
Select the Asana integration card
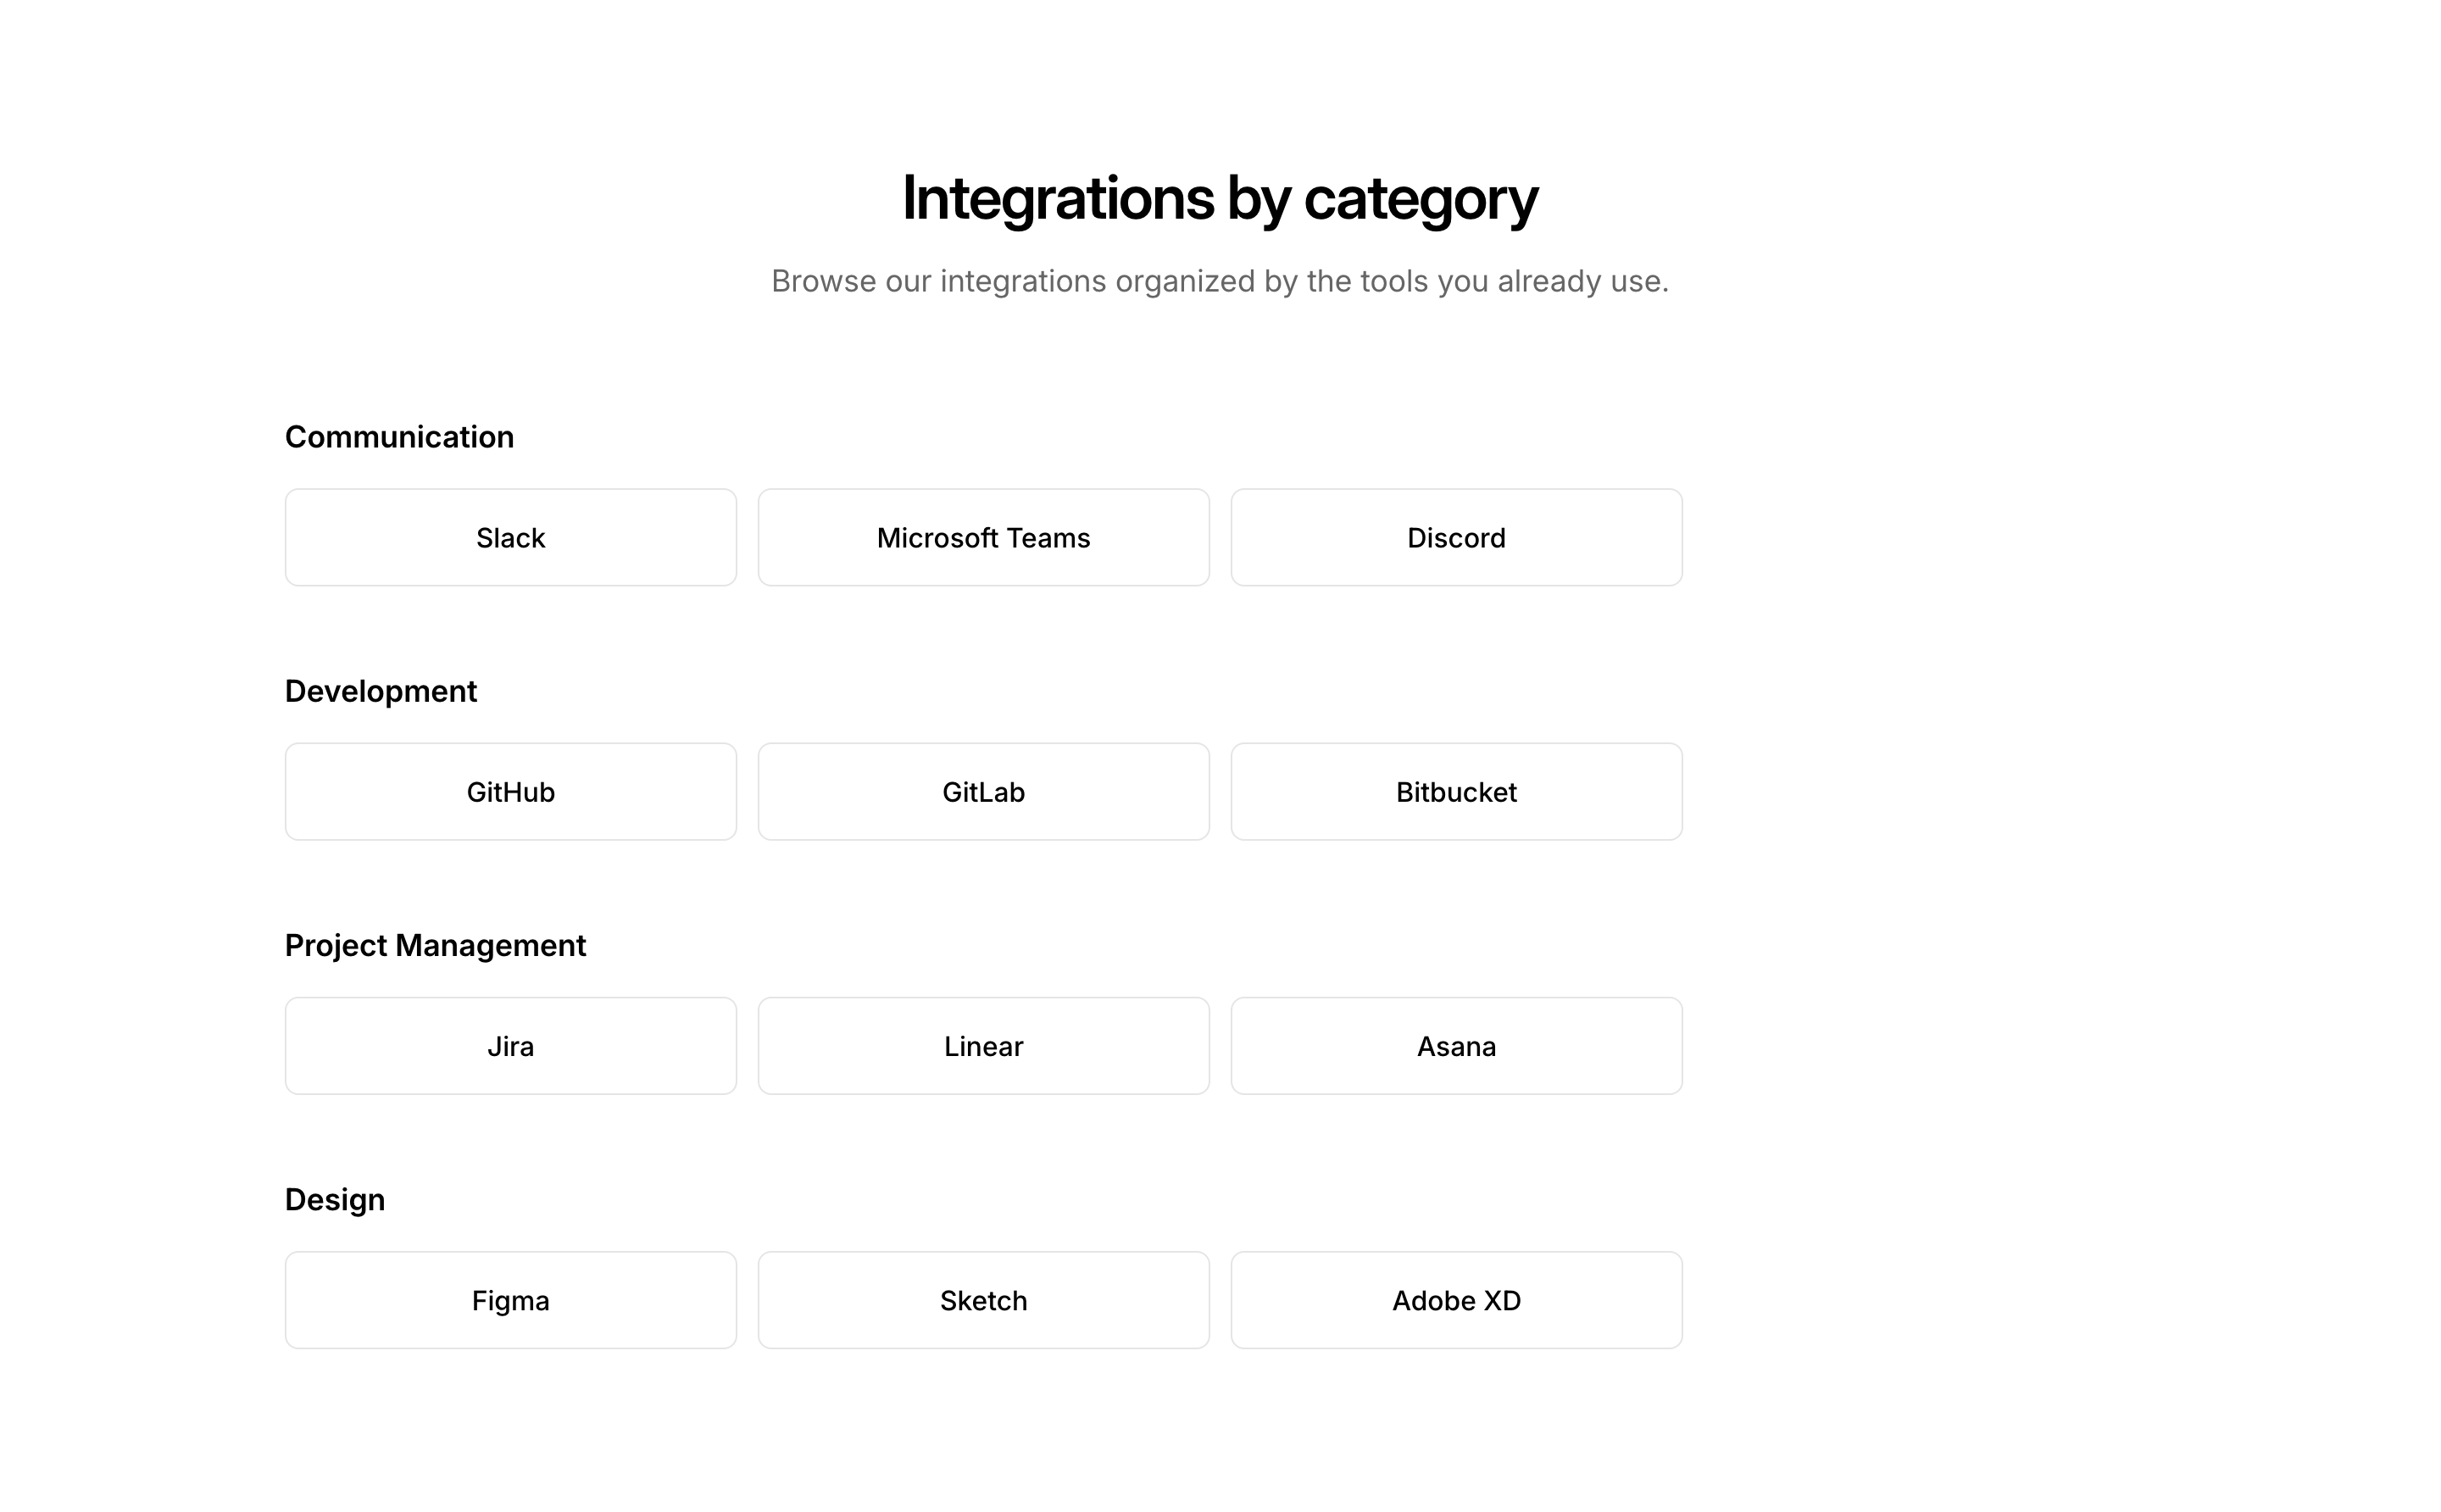tap(1456, 1046)
